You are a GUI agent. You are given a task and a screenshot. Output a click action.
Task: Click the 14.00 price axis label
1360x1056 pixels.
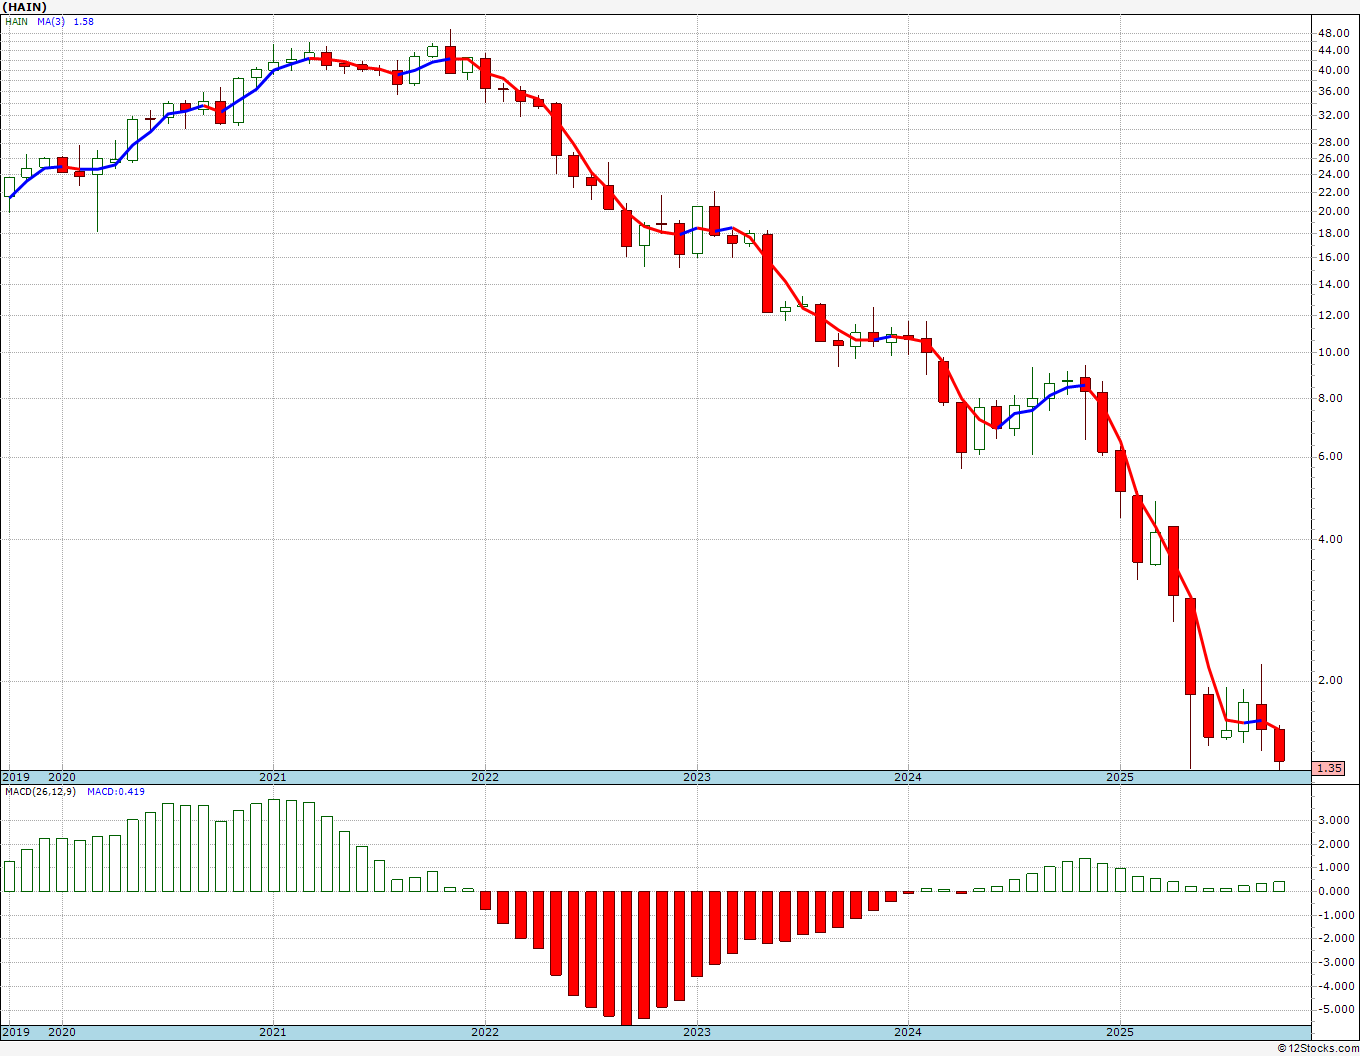pyautogui.click(x=1332, y=284)
